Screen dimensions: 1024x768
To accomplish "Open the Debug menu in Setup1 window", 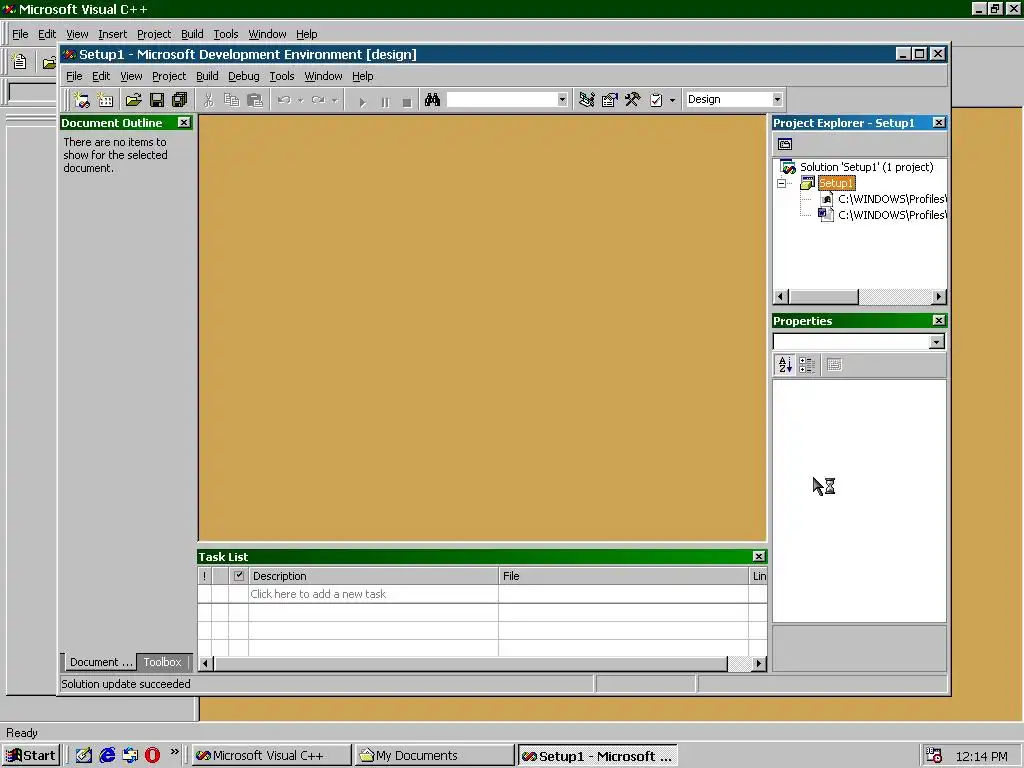I will click(x=244, y=76).
